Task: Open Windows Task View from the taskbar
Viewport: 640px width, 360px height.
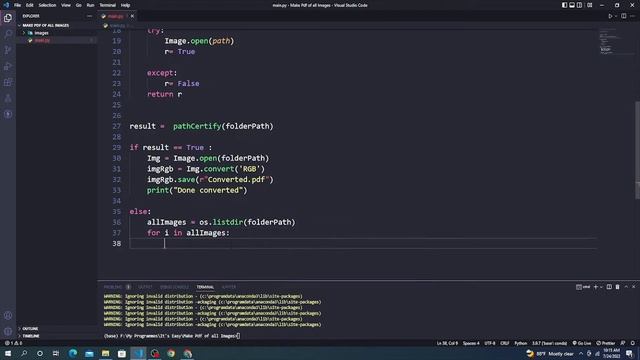Action: [56, 353]
